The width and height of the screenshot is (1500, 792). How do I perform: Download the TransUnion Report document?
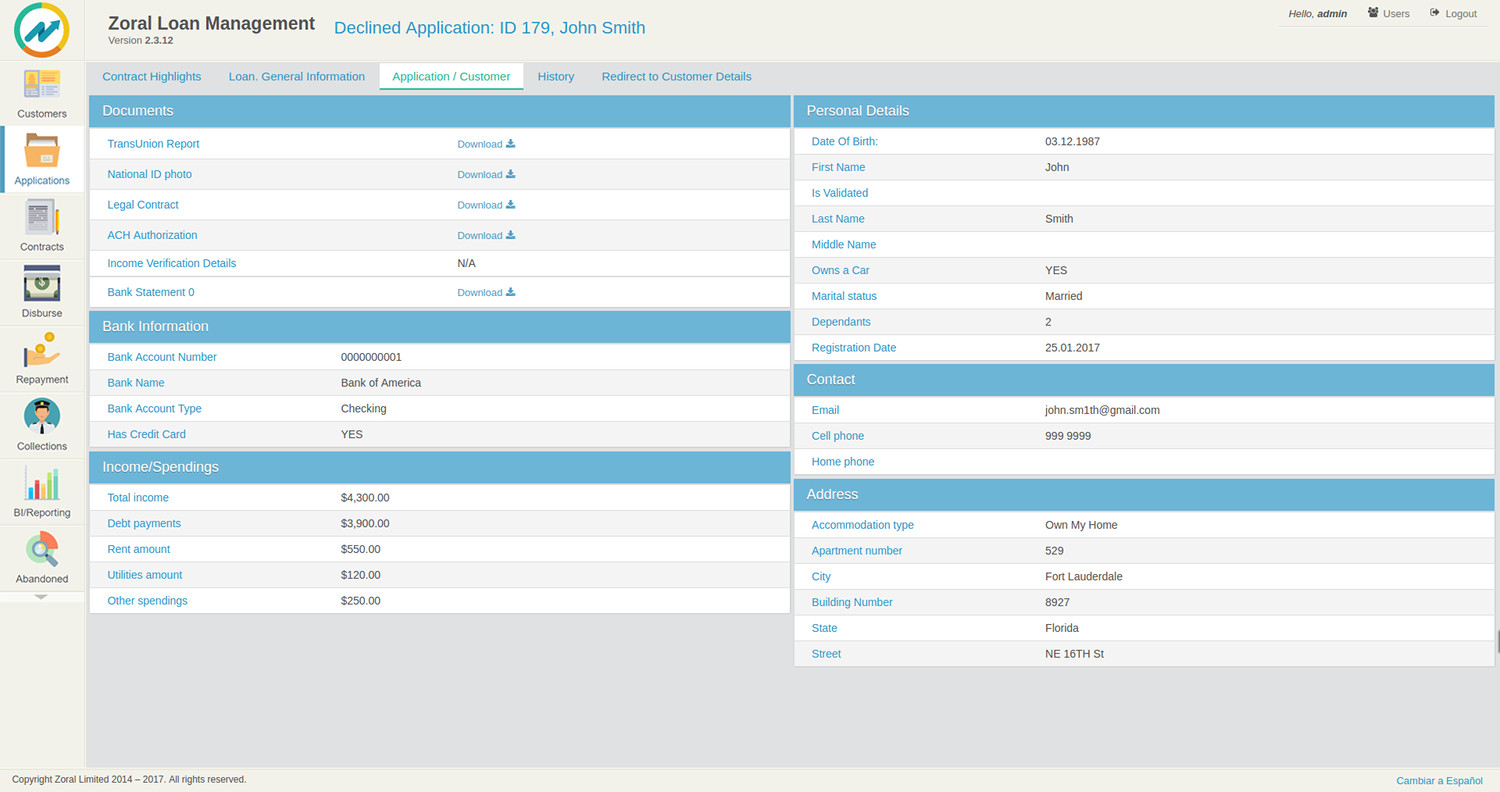coord(486,144)
